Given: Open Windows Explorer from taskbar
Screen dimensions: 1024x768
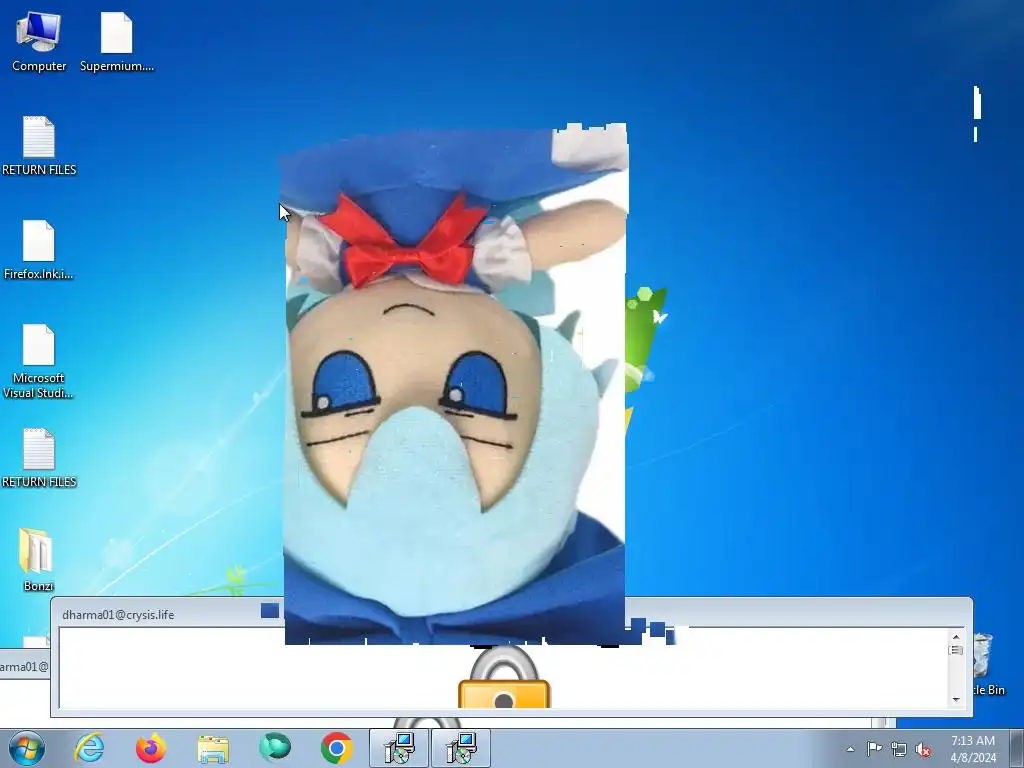Looking at the screenshot, I should tap(213, 749).
